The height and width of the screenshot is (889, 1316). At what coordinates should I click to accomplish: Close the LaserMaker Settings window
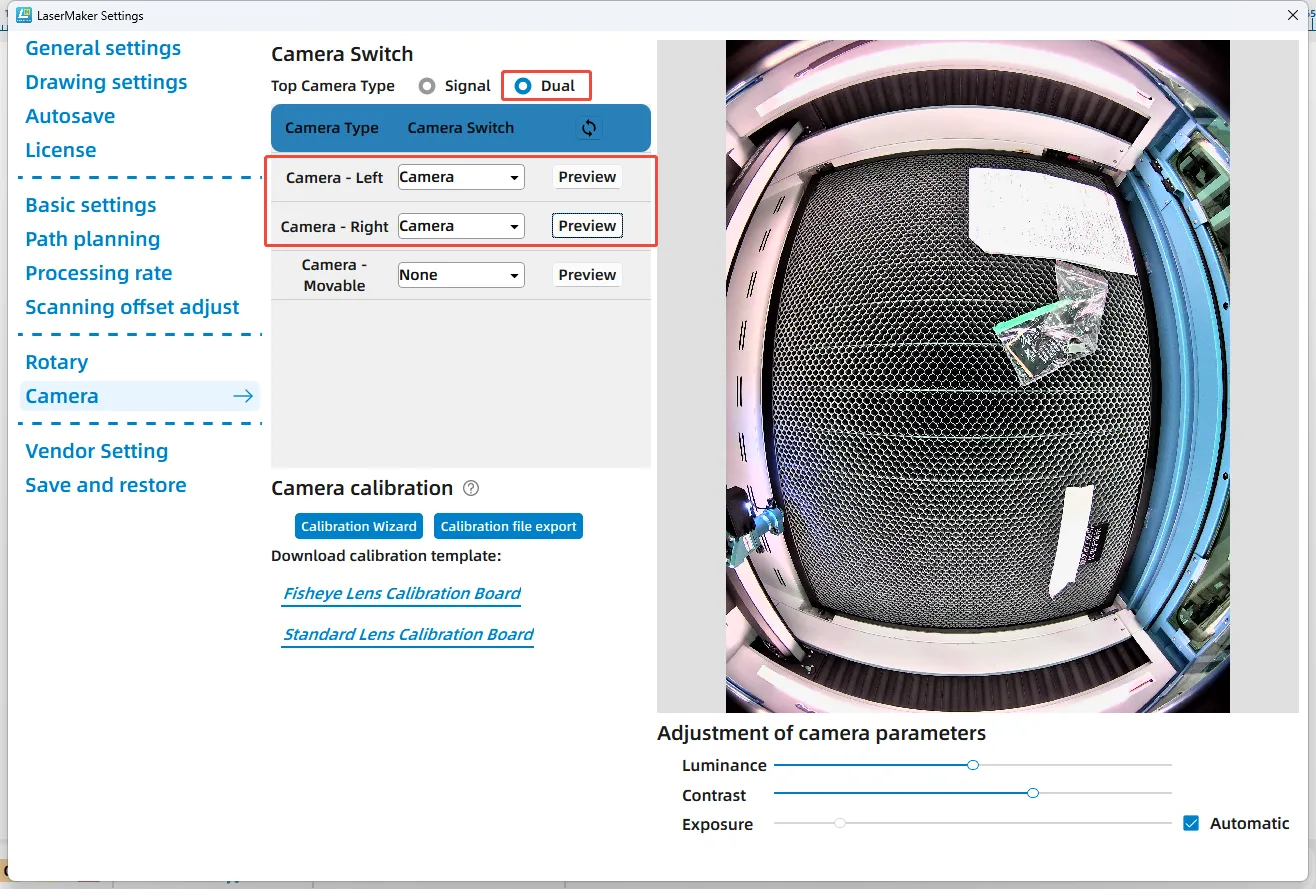(1293, 16)
